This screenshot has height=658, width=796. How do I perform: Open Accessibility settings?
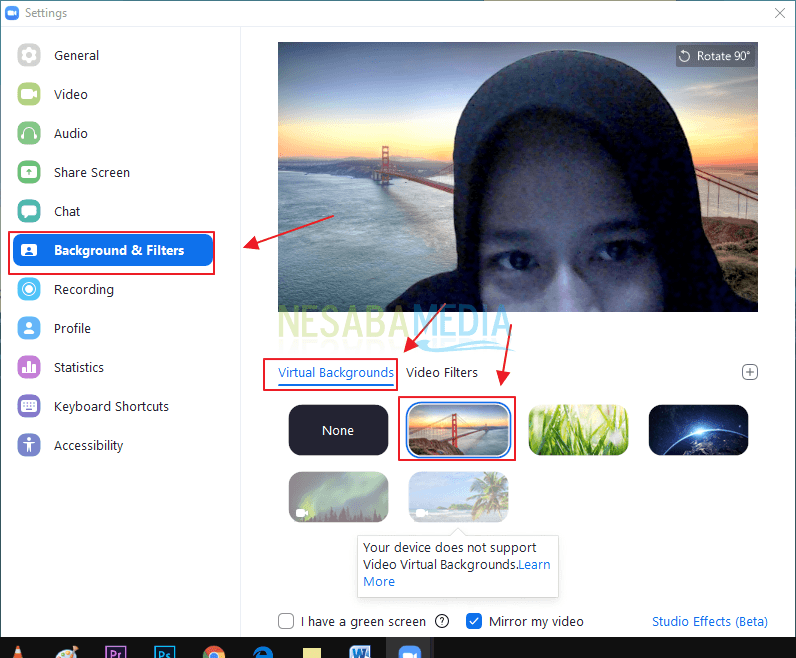pyautogui.click(x=88, y=446)
